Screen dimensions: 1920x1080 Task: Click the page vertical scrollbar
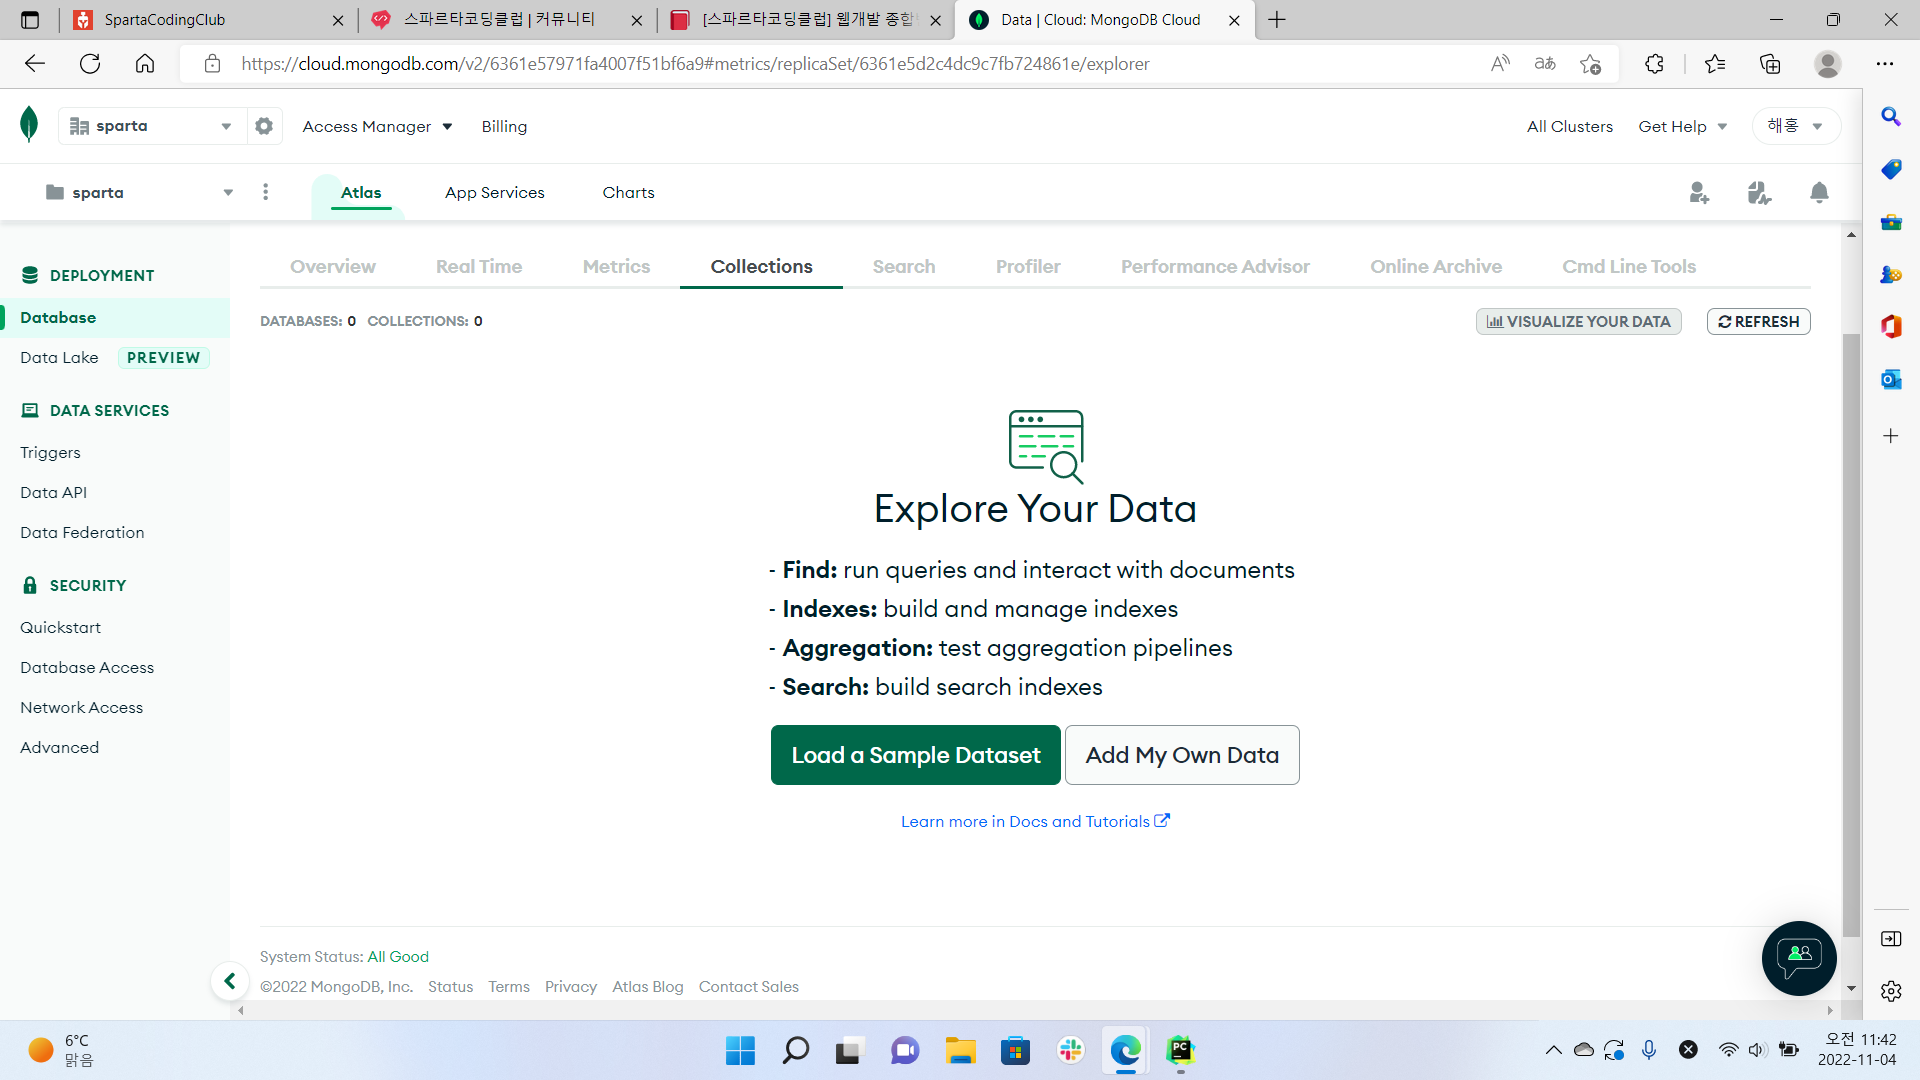(x=1851, y=637)
